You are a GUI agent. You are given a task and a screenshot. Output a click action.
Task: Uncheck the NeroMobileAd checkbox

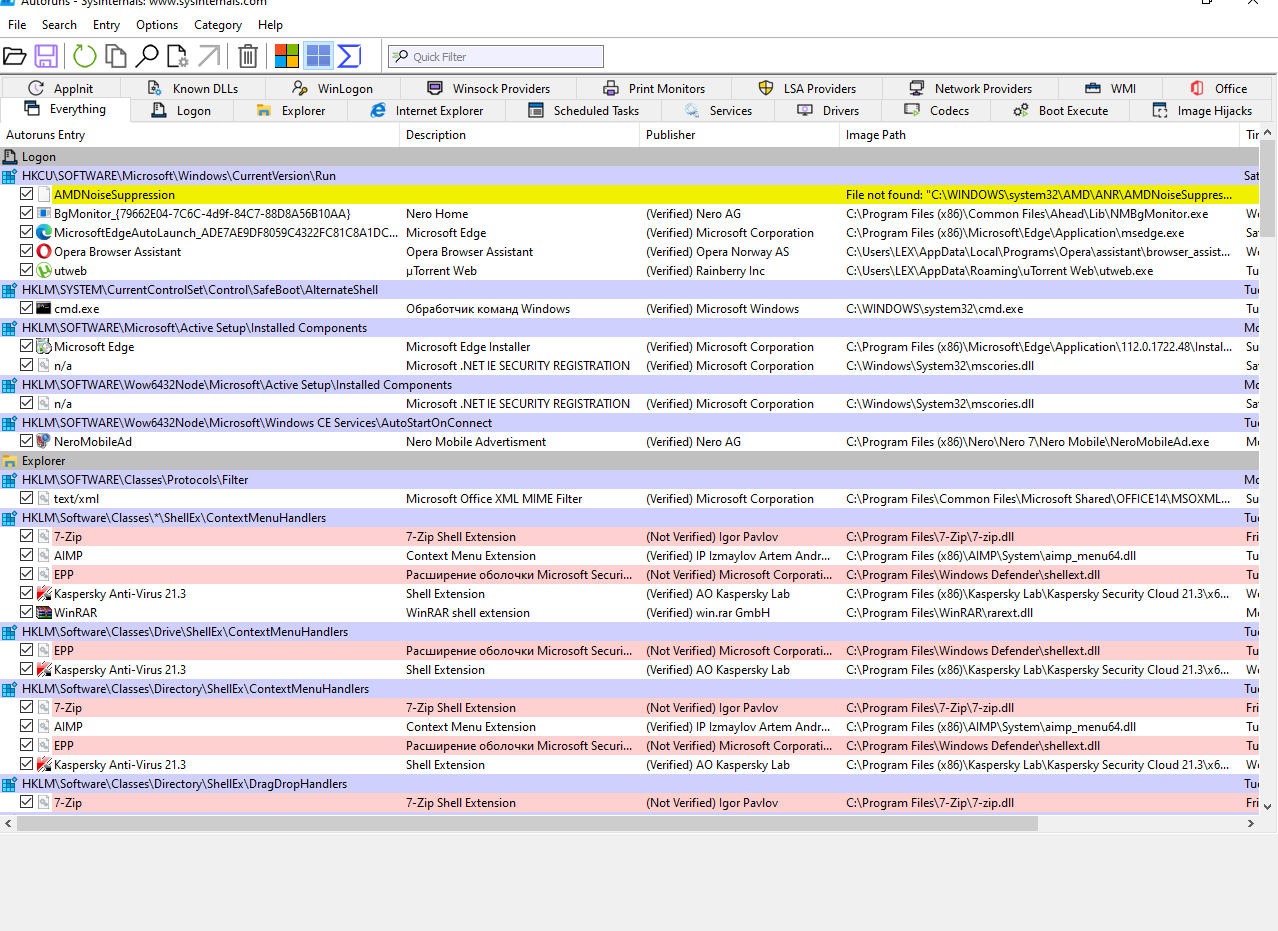27,442
